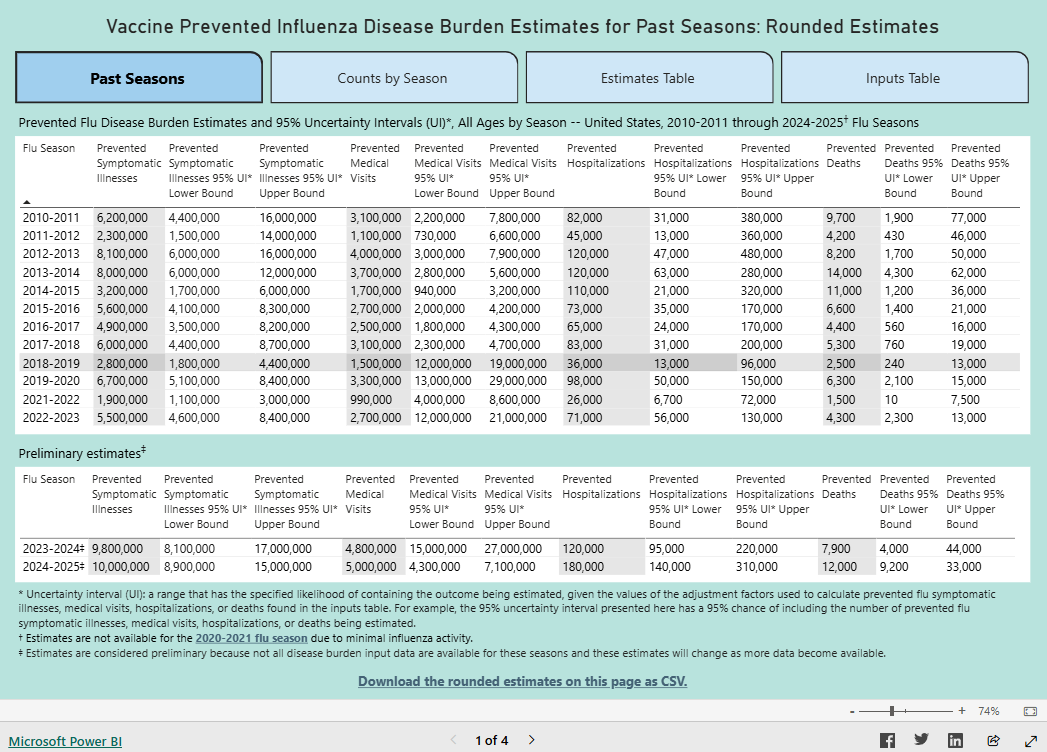
Task: Open the share options icon
Action: point(991,740)
